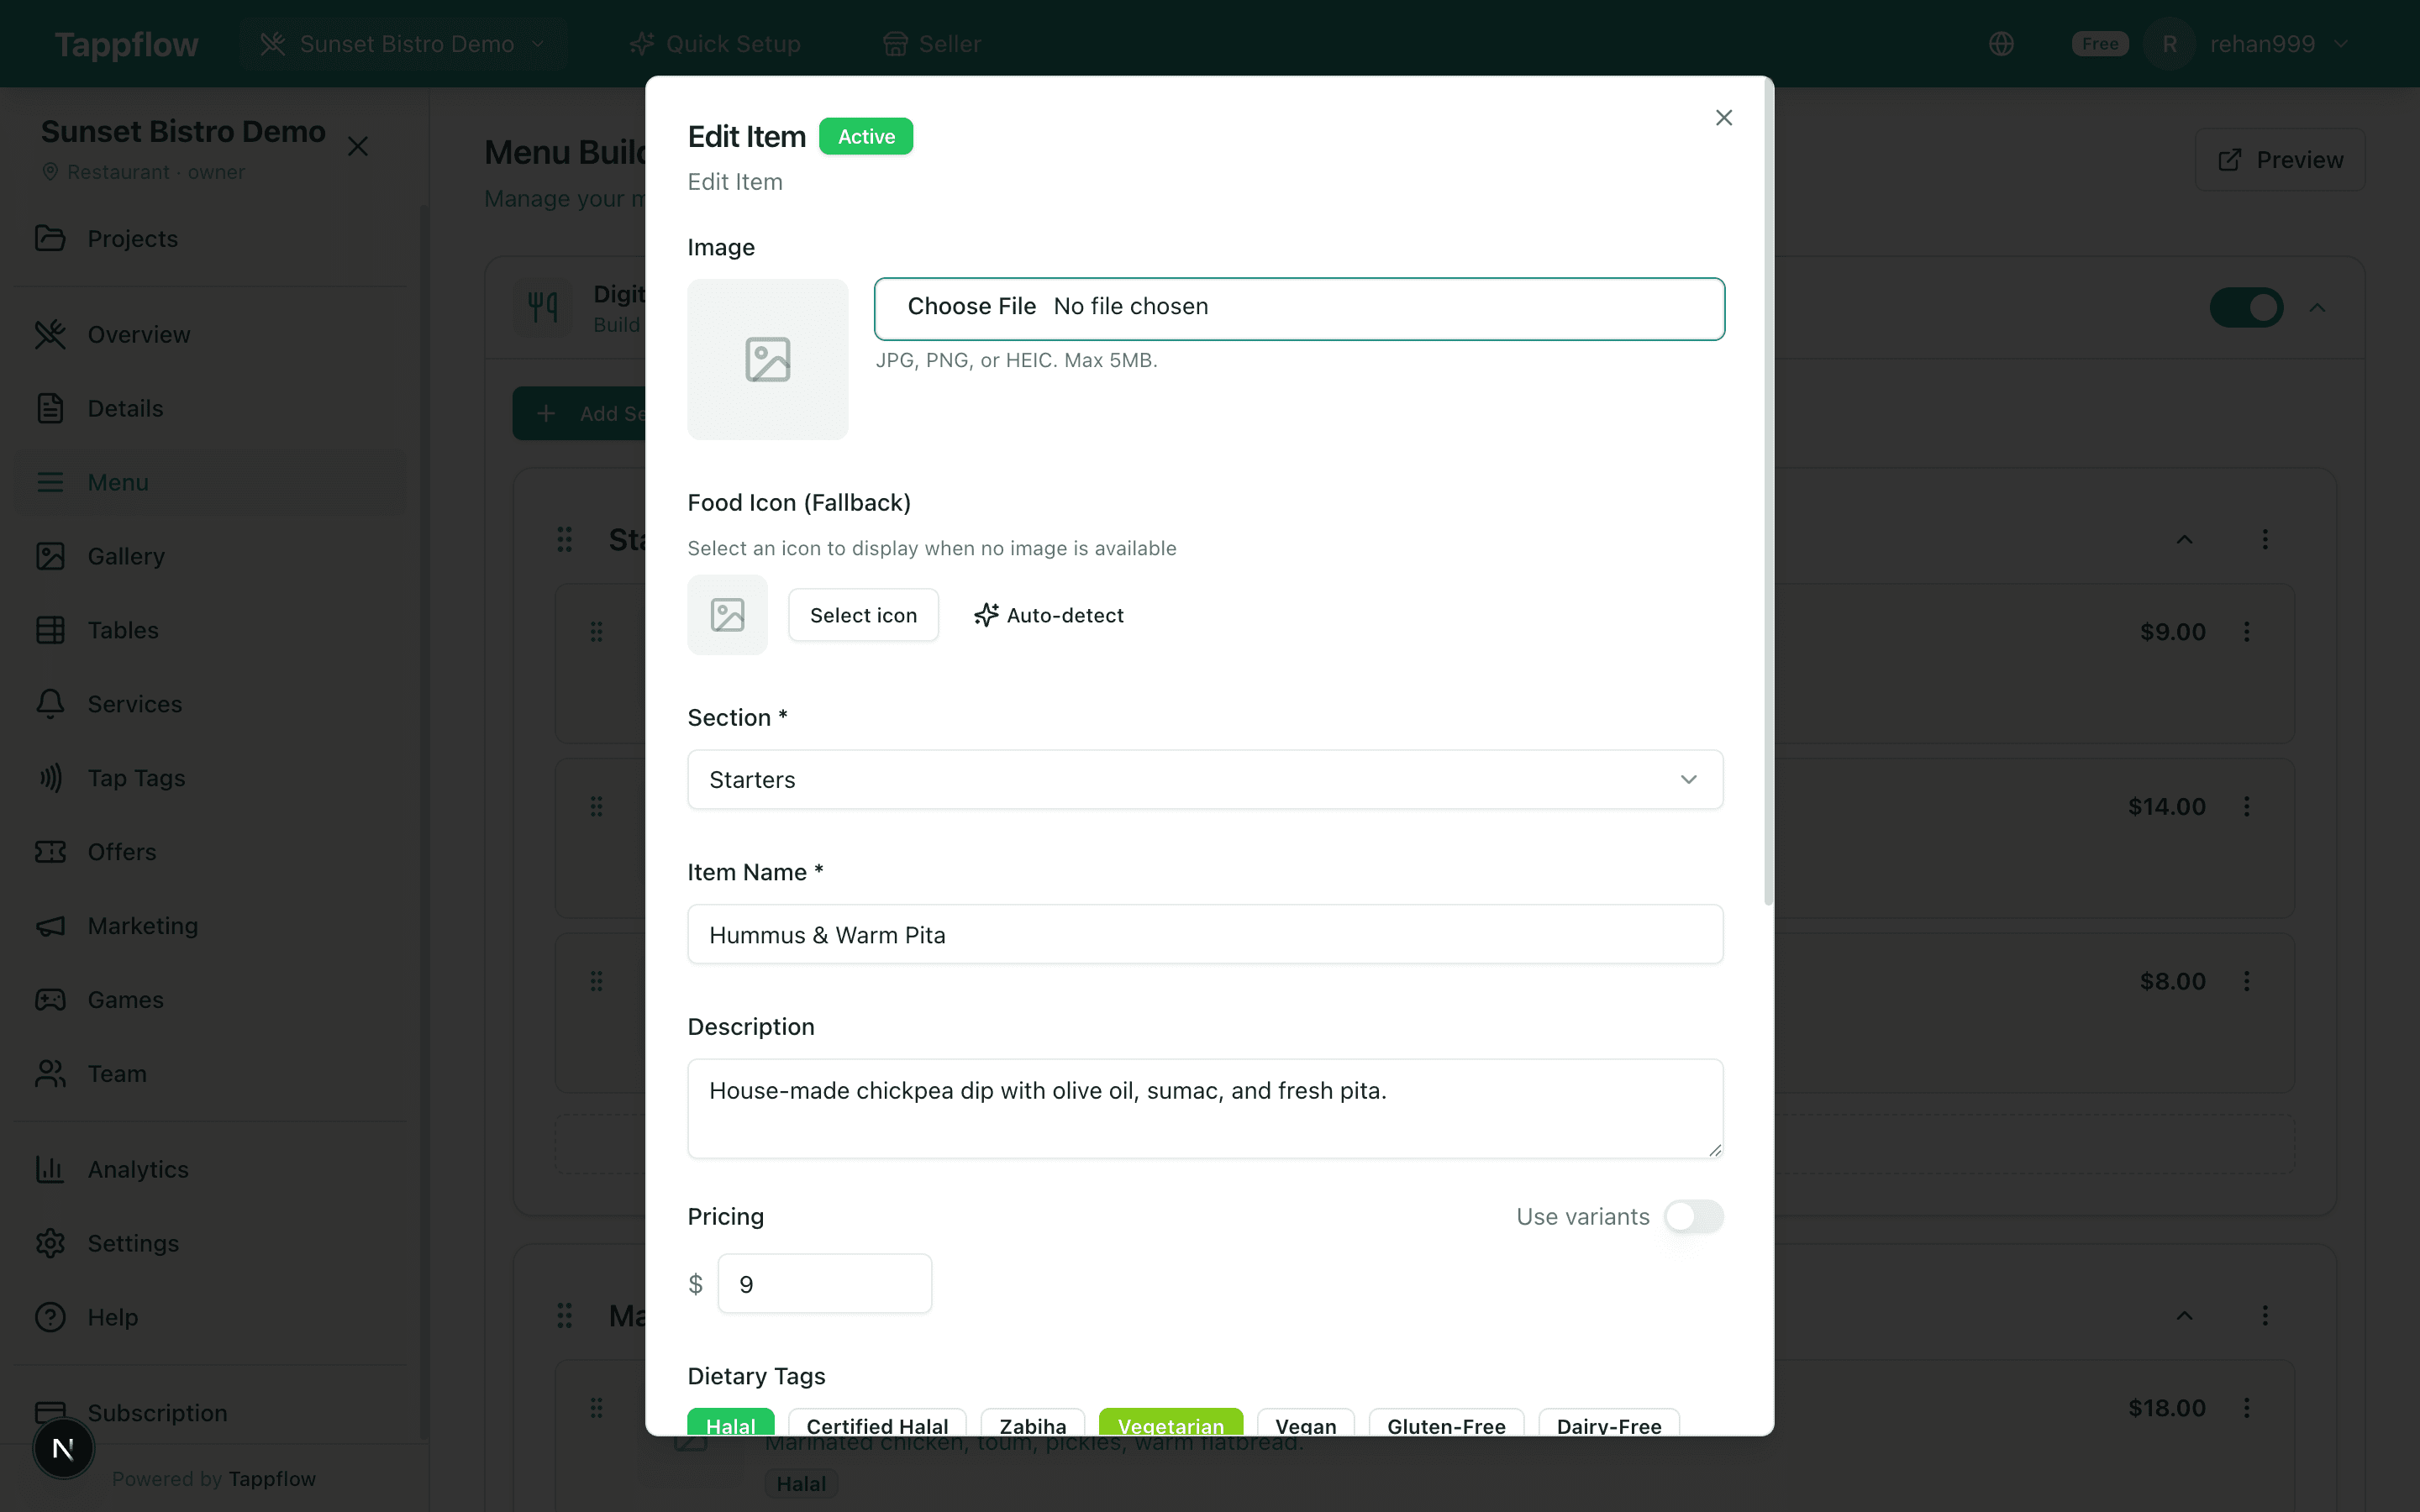Select the Vegan dietary tag

point(1305,1425)
